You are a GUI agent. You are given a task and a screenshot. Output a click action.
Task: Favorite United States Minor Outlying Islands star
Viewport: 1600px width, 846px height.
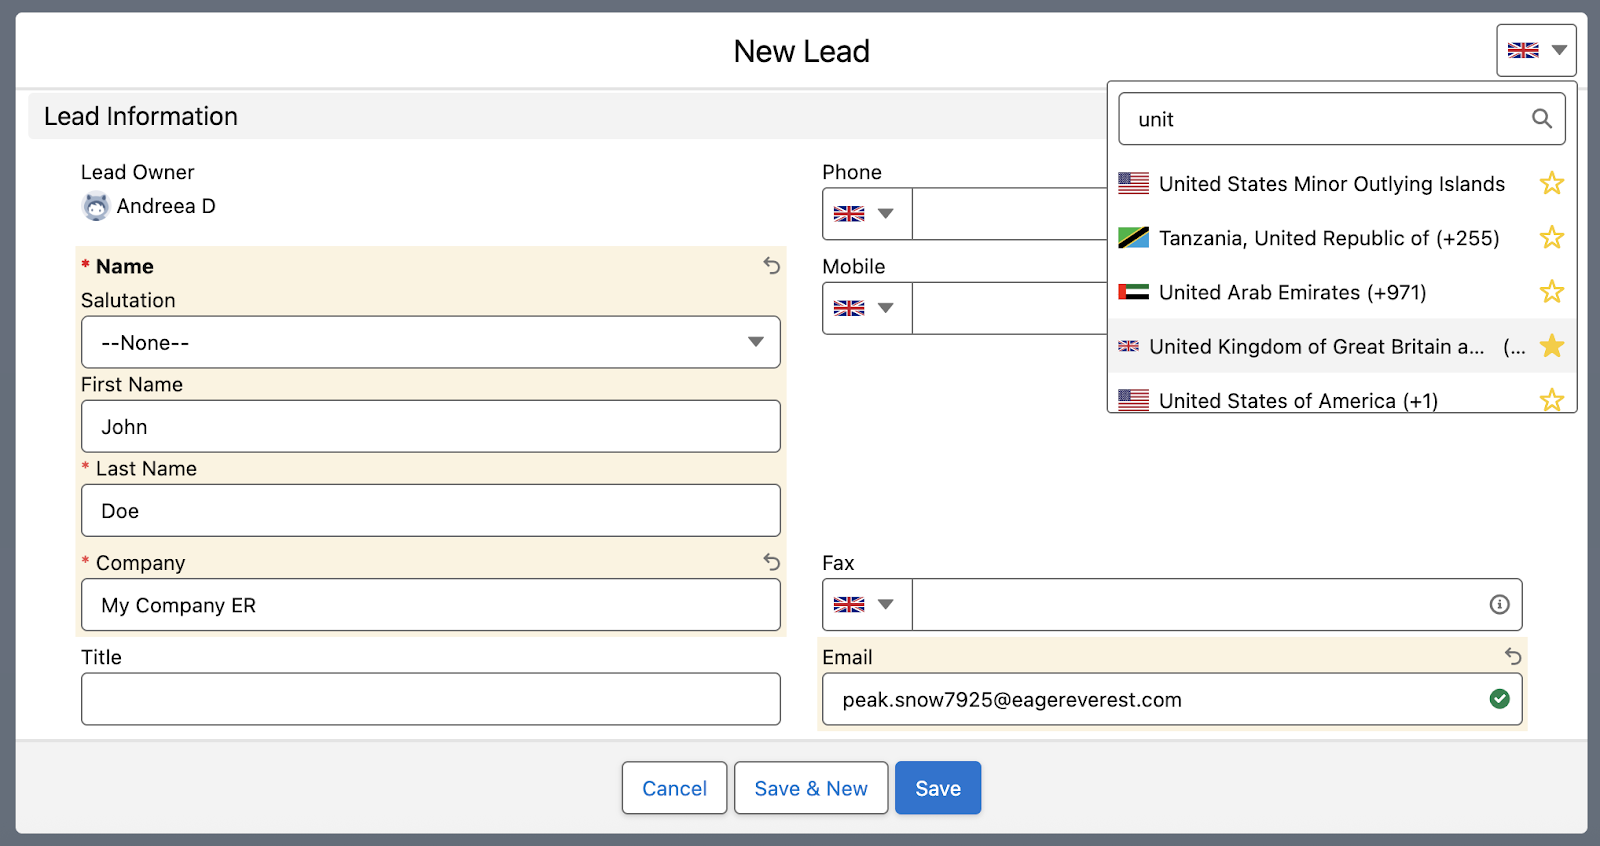coord(1551,184)
